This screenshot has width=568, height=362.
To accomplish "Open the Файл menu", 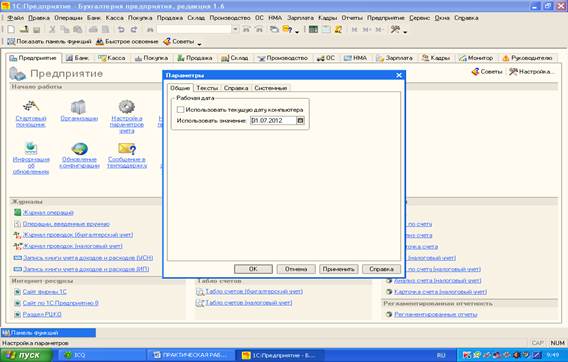I will (15, 18).
